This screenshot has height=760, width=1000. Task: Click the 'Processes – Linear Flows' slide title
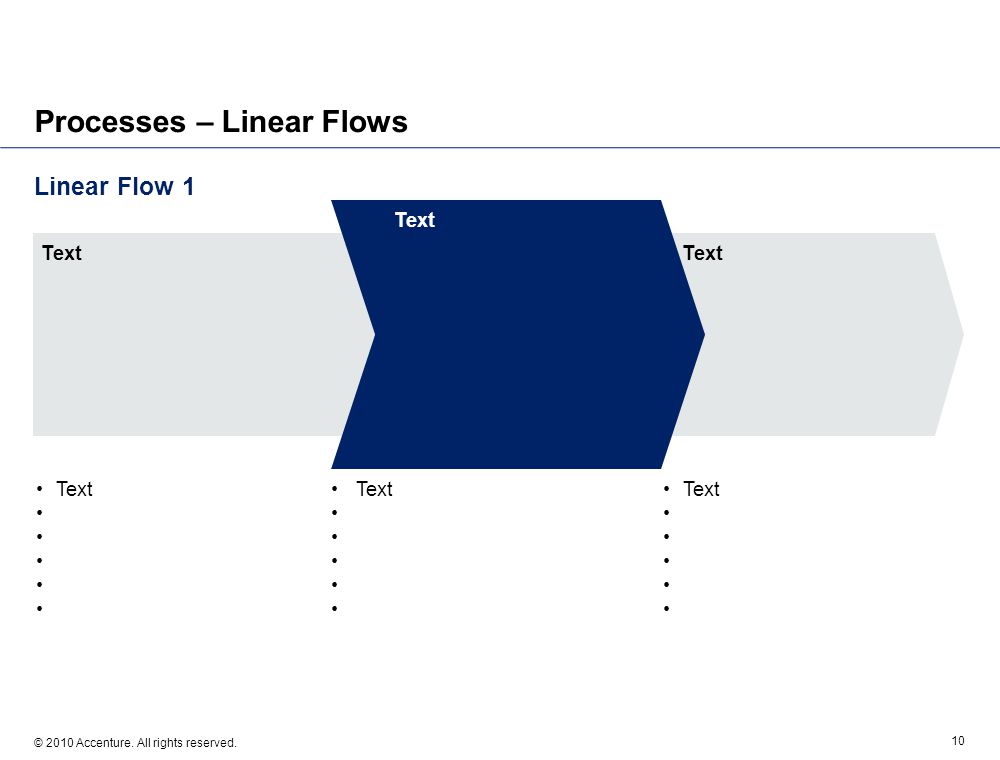[x=221, y=122]
